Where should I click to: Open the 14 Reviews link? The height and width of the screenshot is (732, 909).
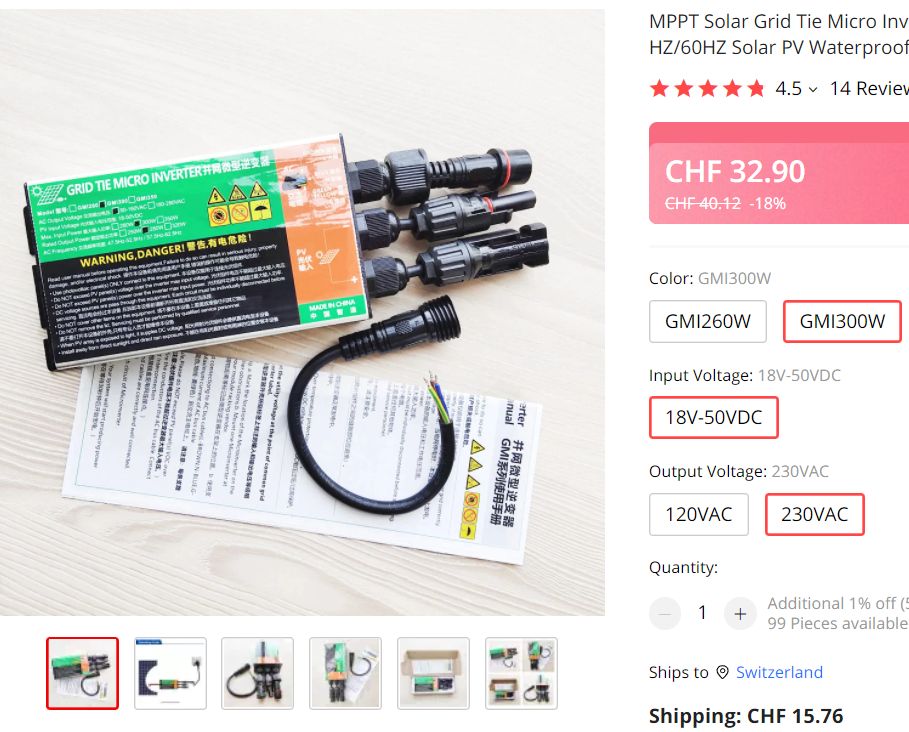coord(869,89)
